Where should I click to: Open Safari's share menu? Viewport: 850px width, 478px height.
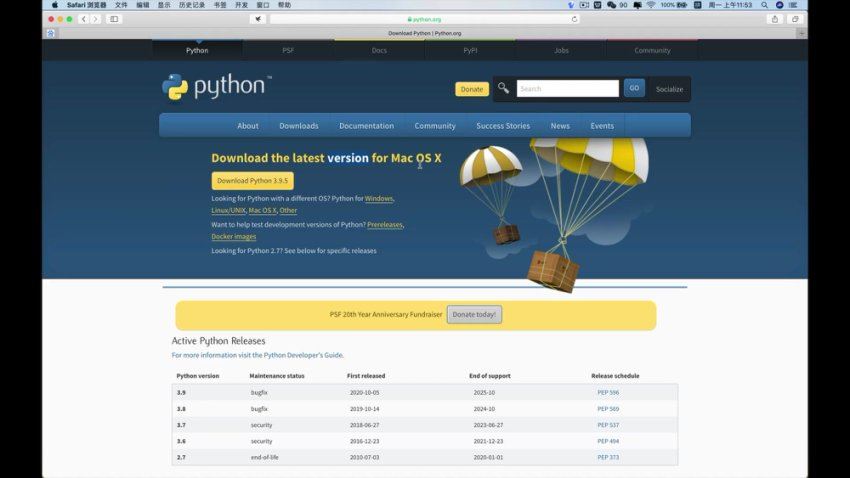tap(775, 19)
